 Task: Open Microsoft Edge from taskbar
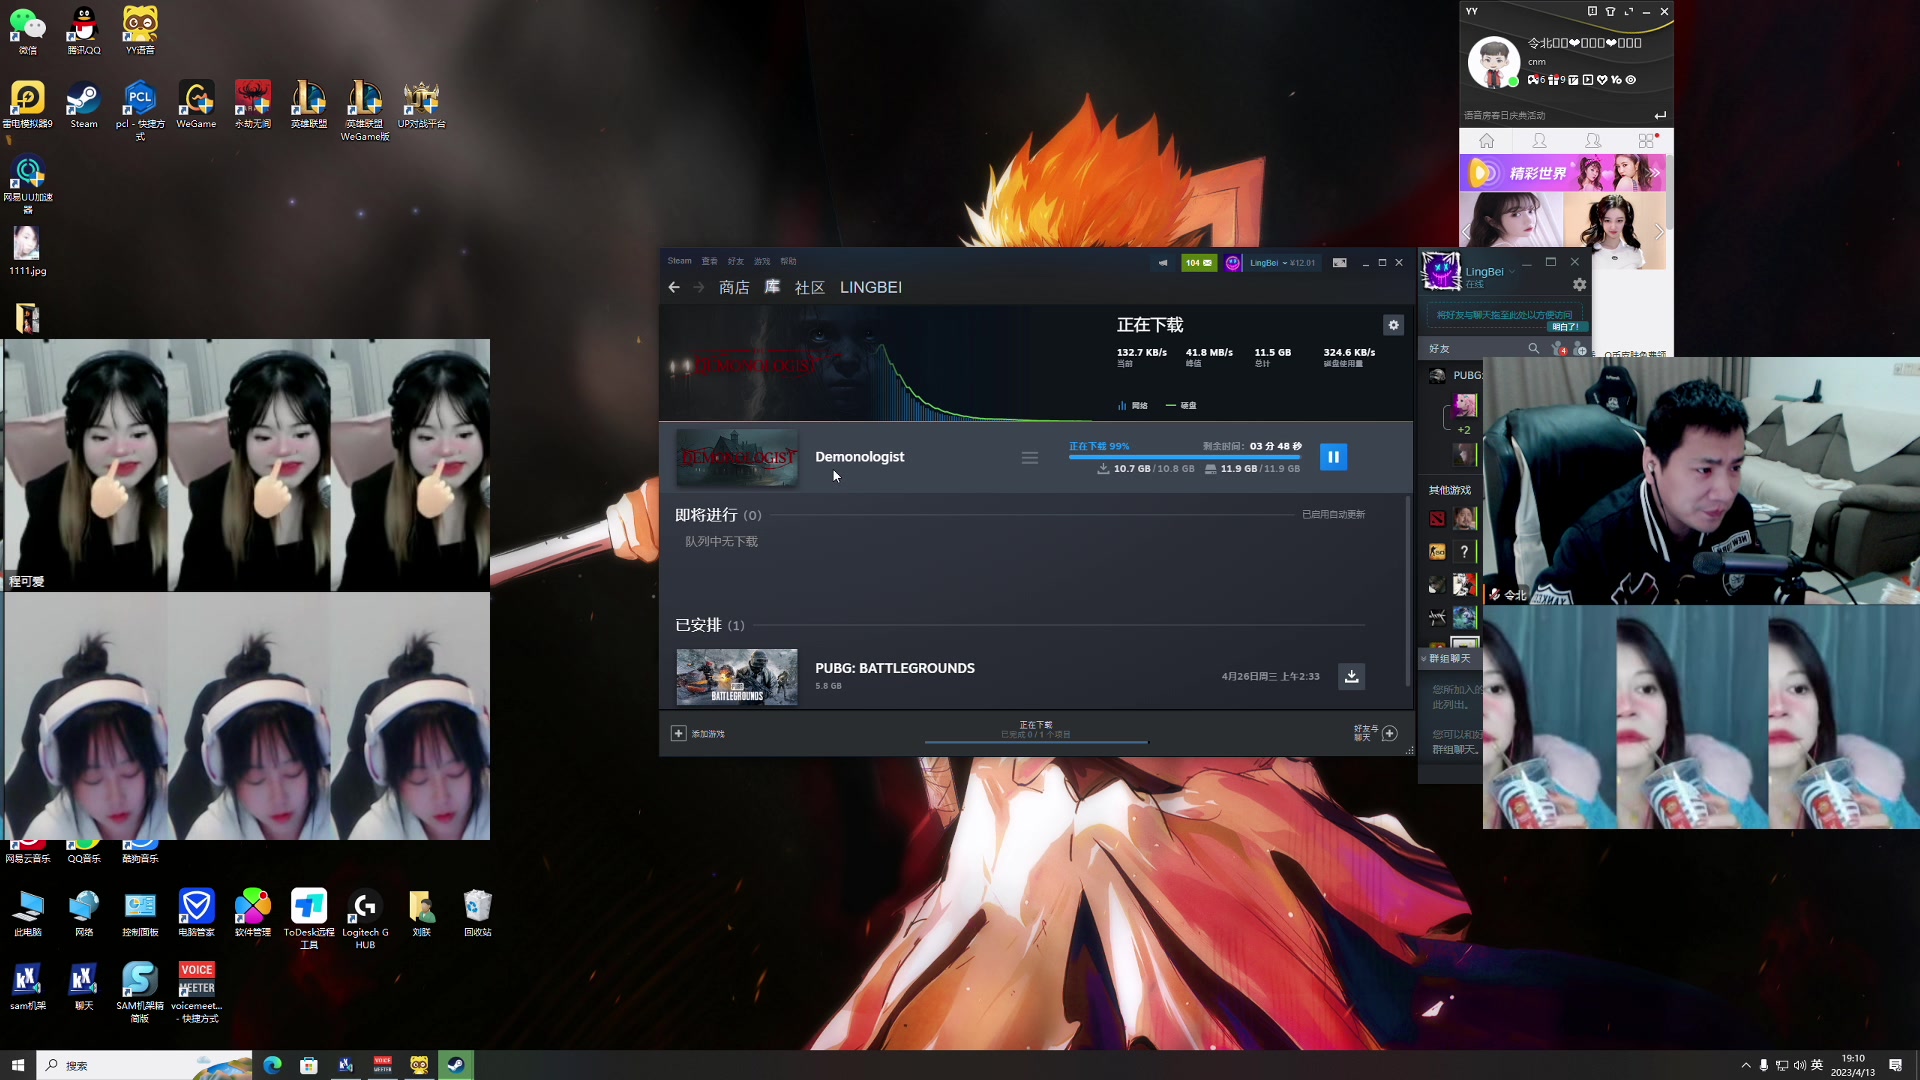272,1065
